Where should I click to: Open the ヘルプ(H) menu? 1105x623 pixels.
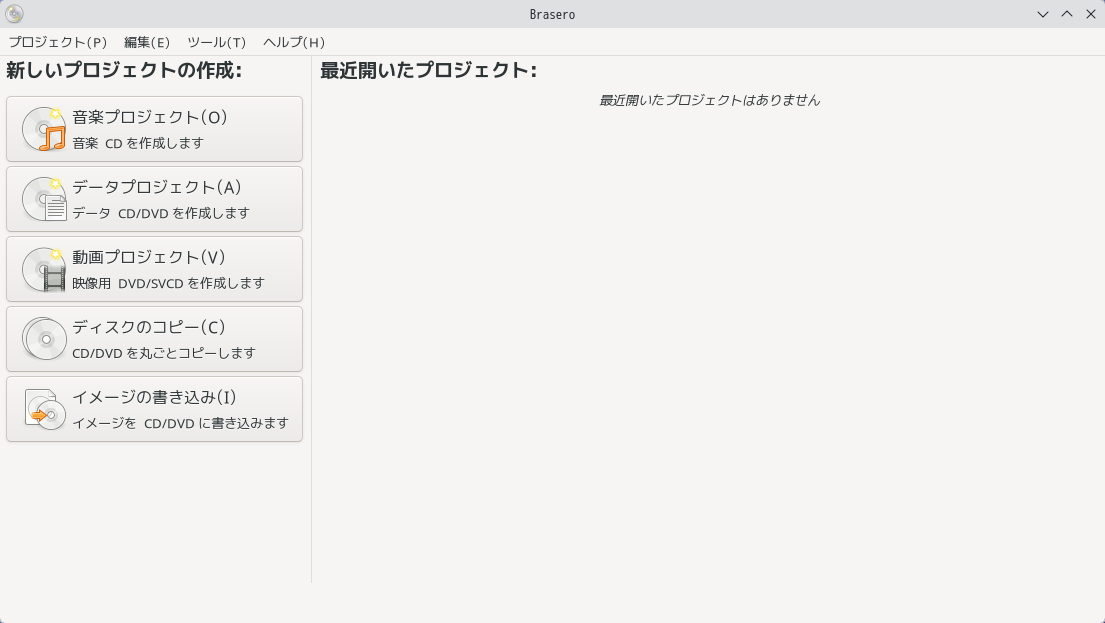pos(294,42)
